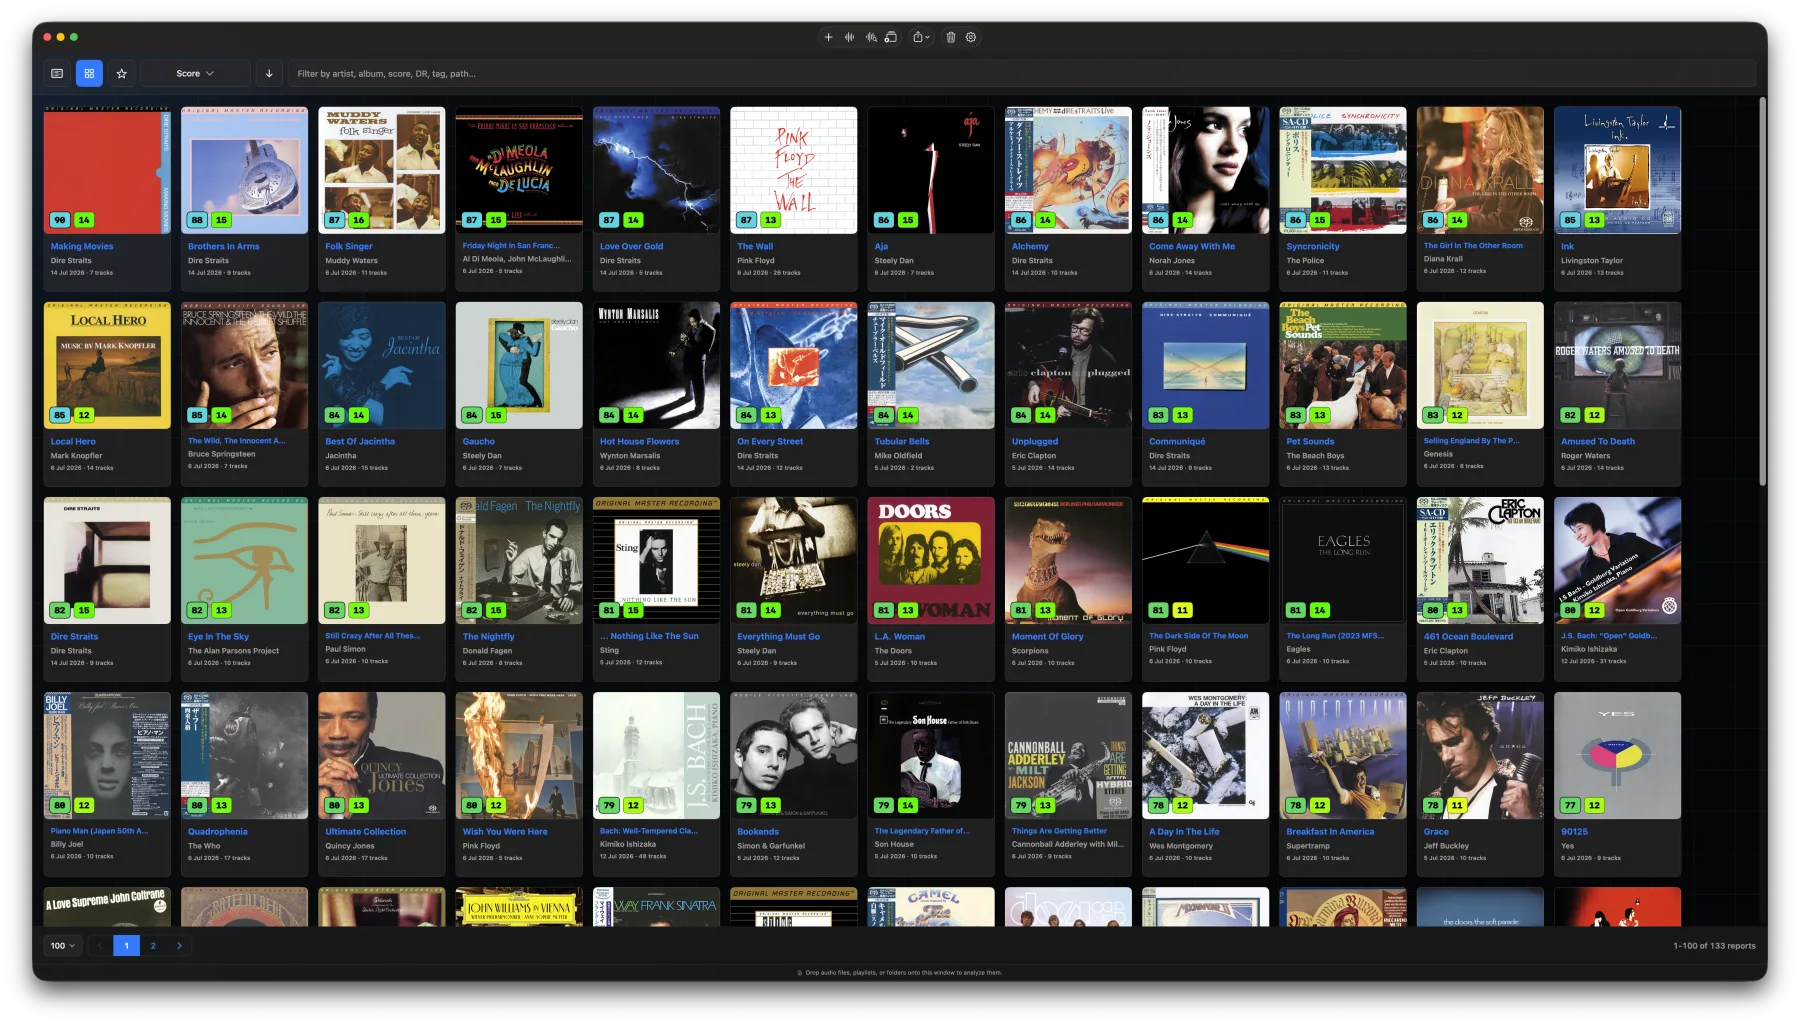Image resolution: width=1800 pixels, height=1024 pixels.
Task: Click the Ultimate Collection title
Action: point(366,831)
